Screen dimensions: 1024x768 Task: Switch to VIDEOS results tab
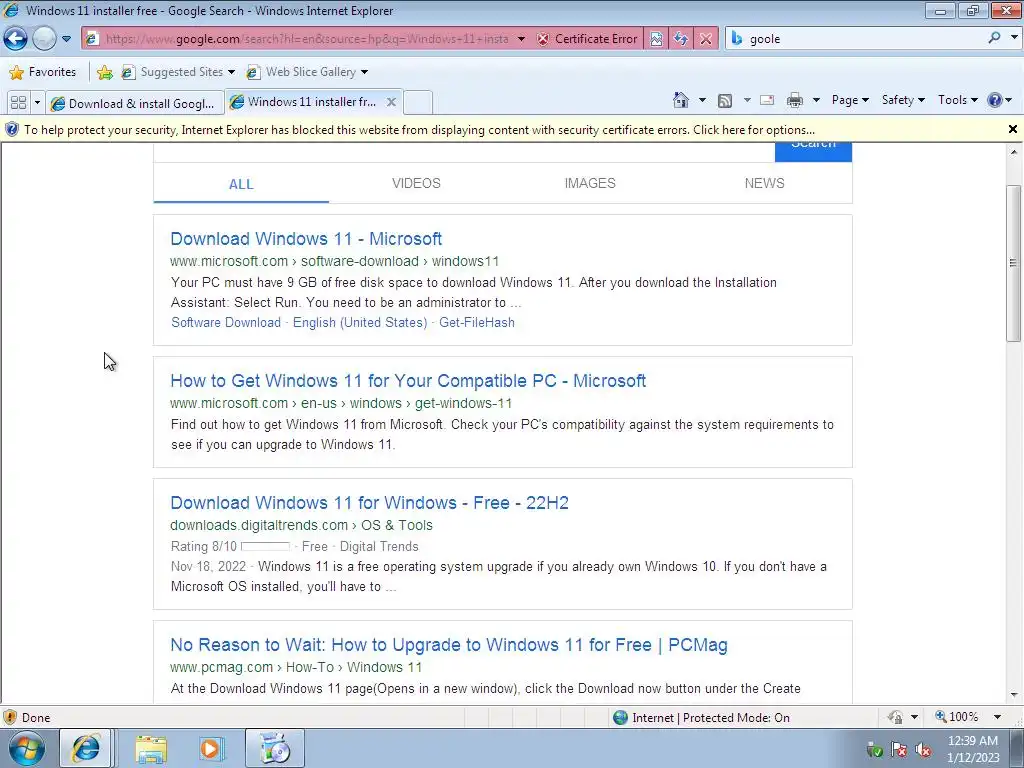[416, 184]
